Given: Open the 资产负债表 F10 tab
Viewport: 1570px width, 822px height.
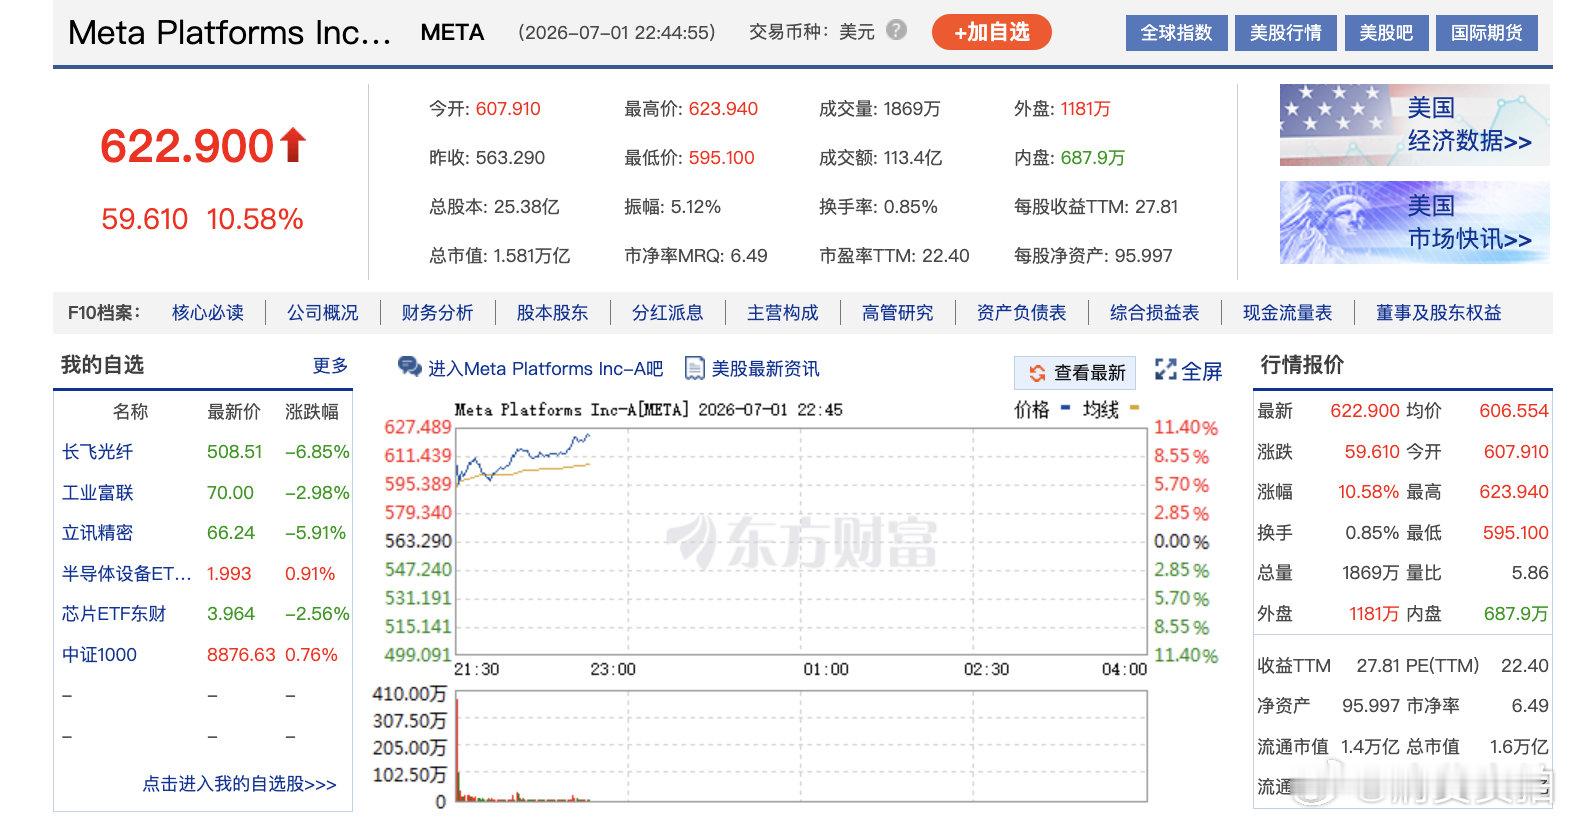Looking at the screenshot, I should pos(1021,313).
